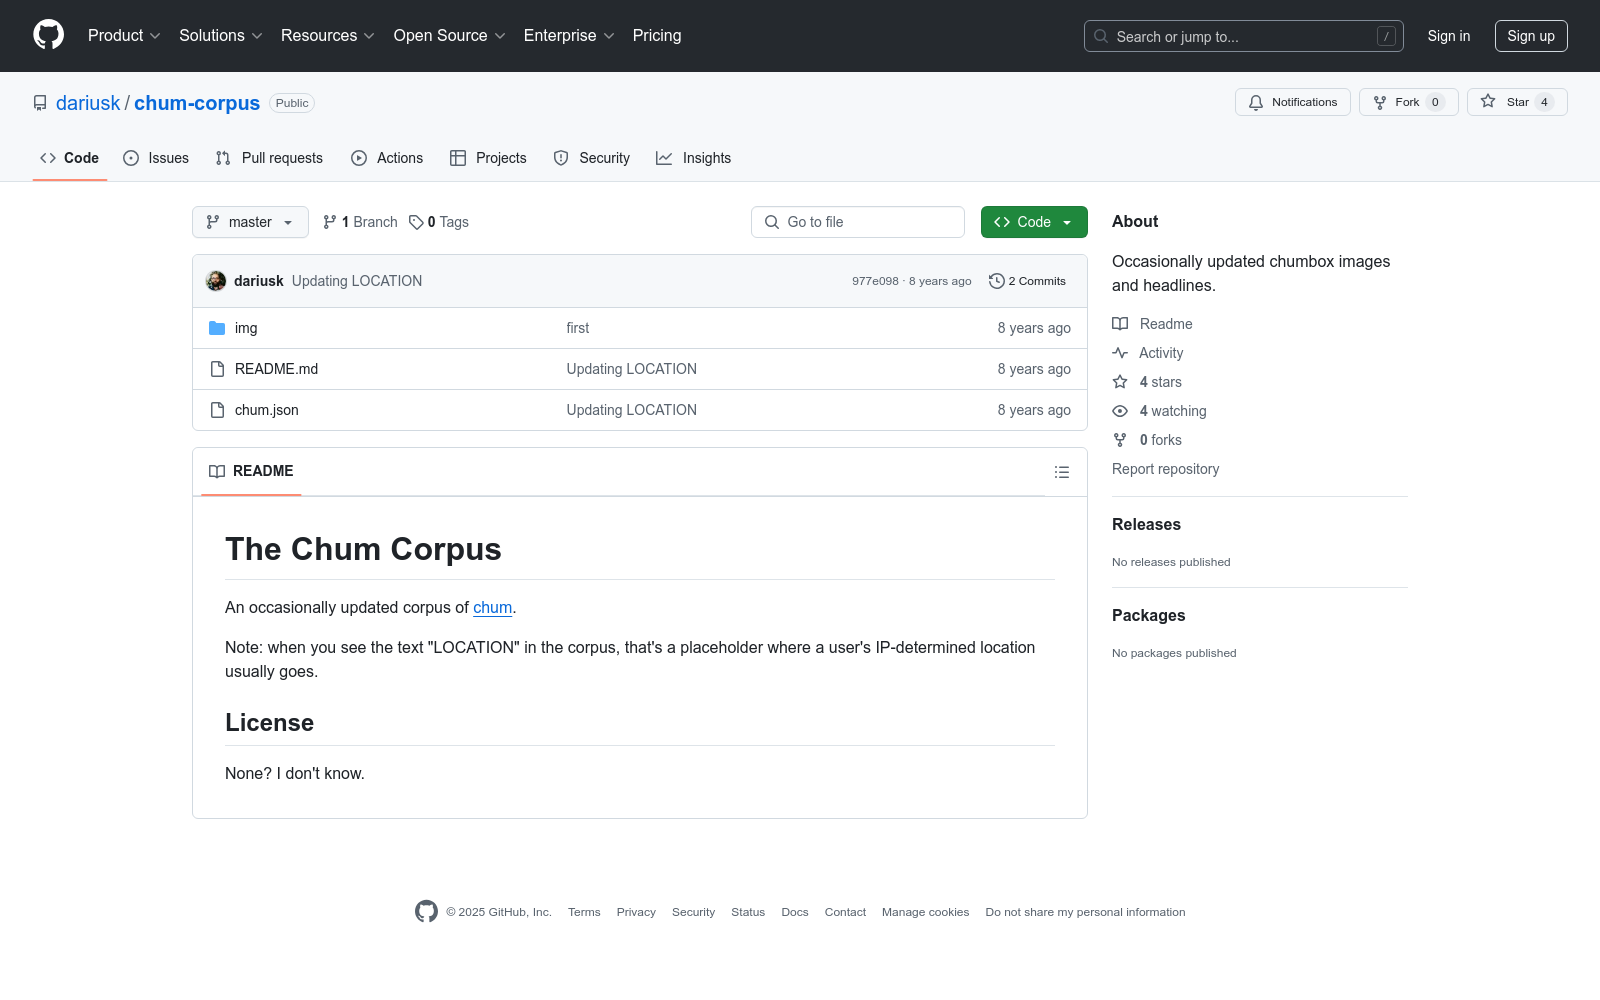This screenshot has height=1000, width=1600.
Task: Click the branch icon beside 1 Branch
Action: [330, 222]
